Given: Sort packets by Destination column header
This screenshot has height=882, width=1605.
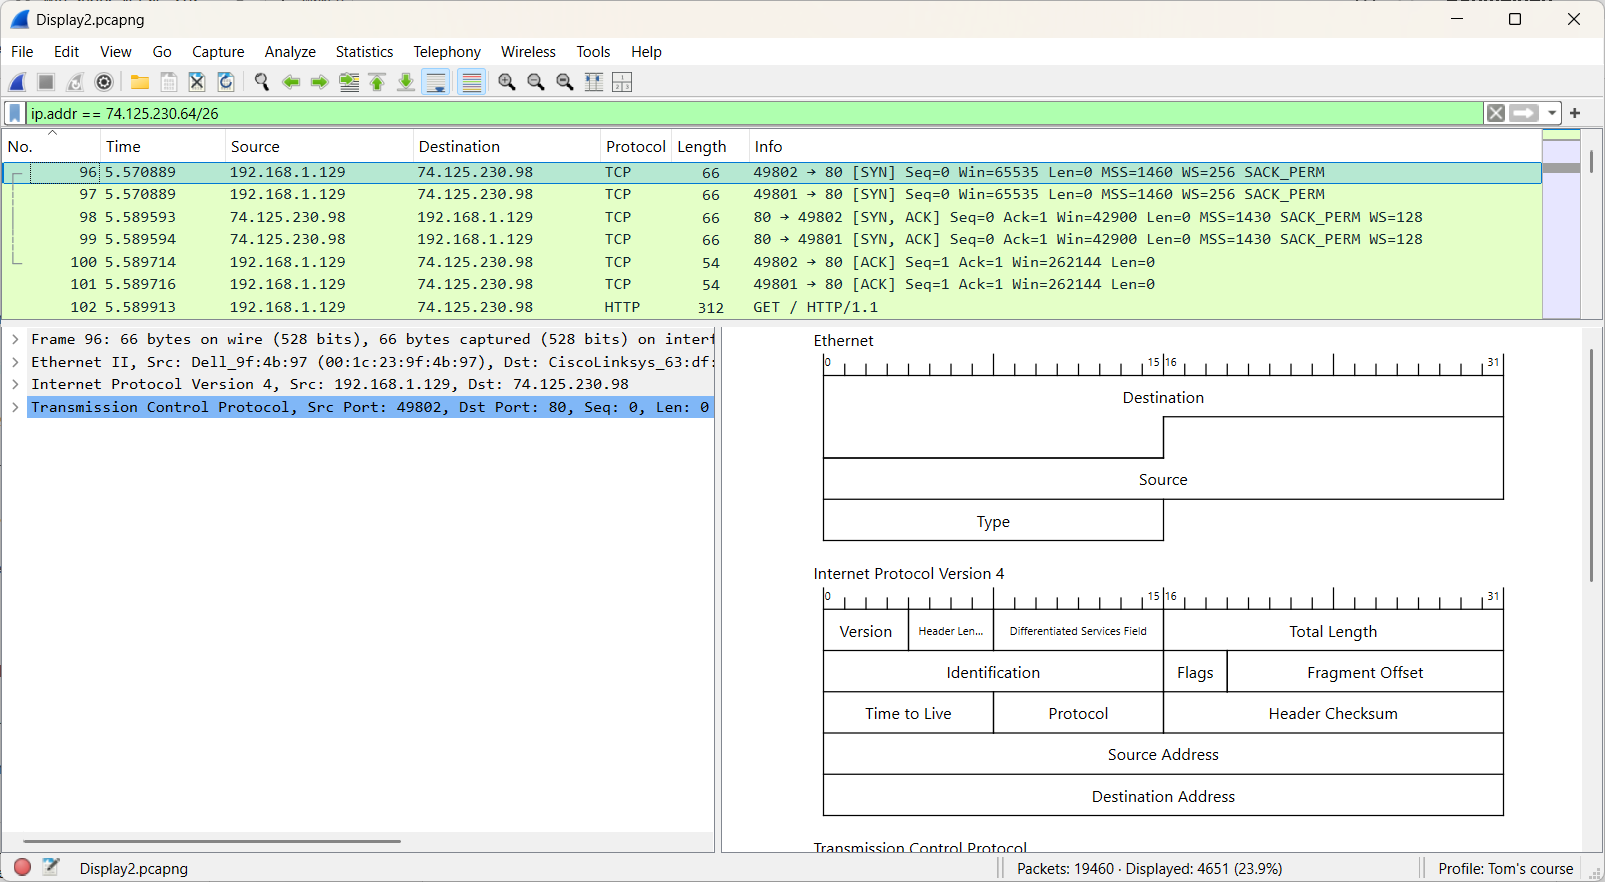Looking at the screenshot, I should pyautogui.click(x=507, y=147).
